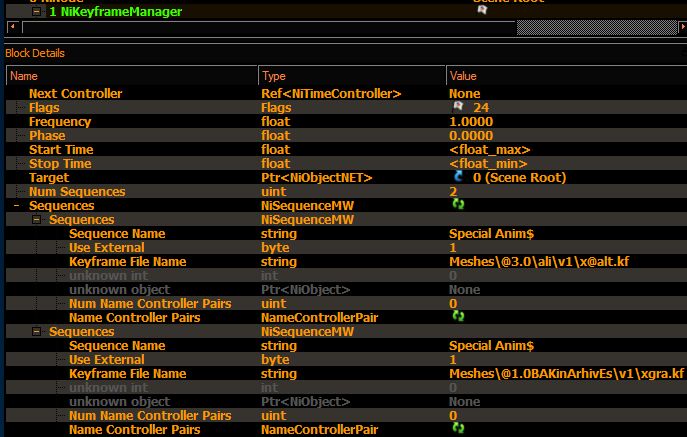Click the flag icon in NiKeyframeManager row

[x=482, y=10]
